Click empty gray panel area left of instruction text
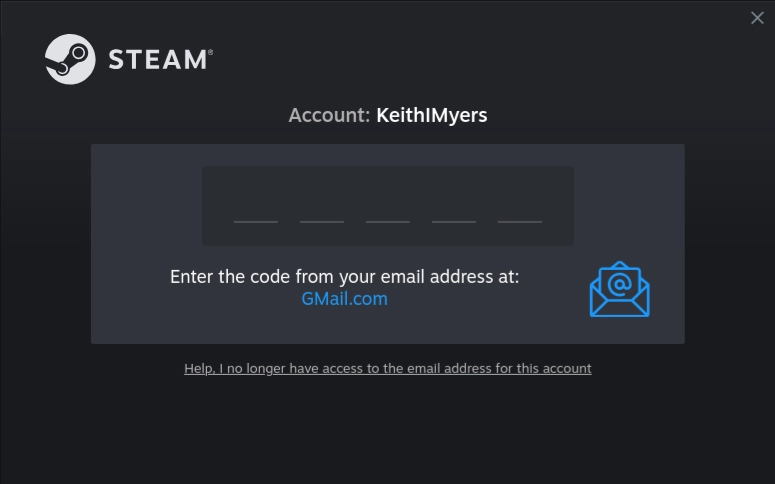This screenshot has width=775, height=484. (x=130, y=289)
